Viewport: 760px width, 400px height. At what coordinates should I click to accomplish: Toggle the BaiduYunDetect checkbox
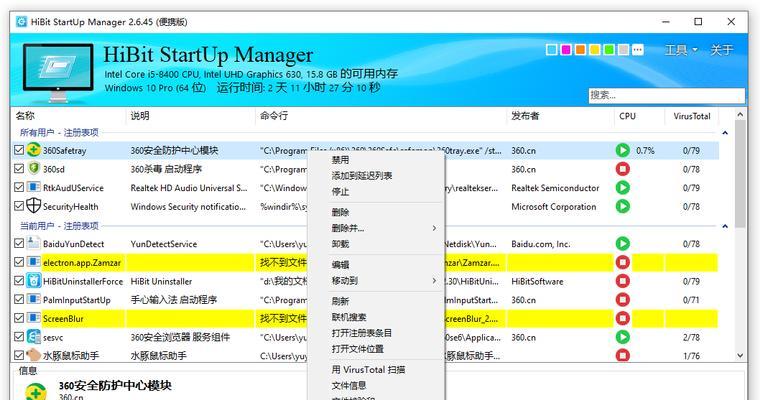19,243
